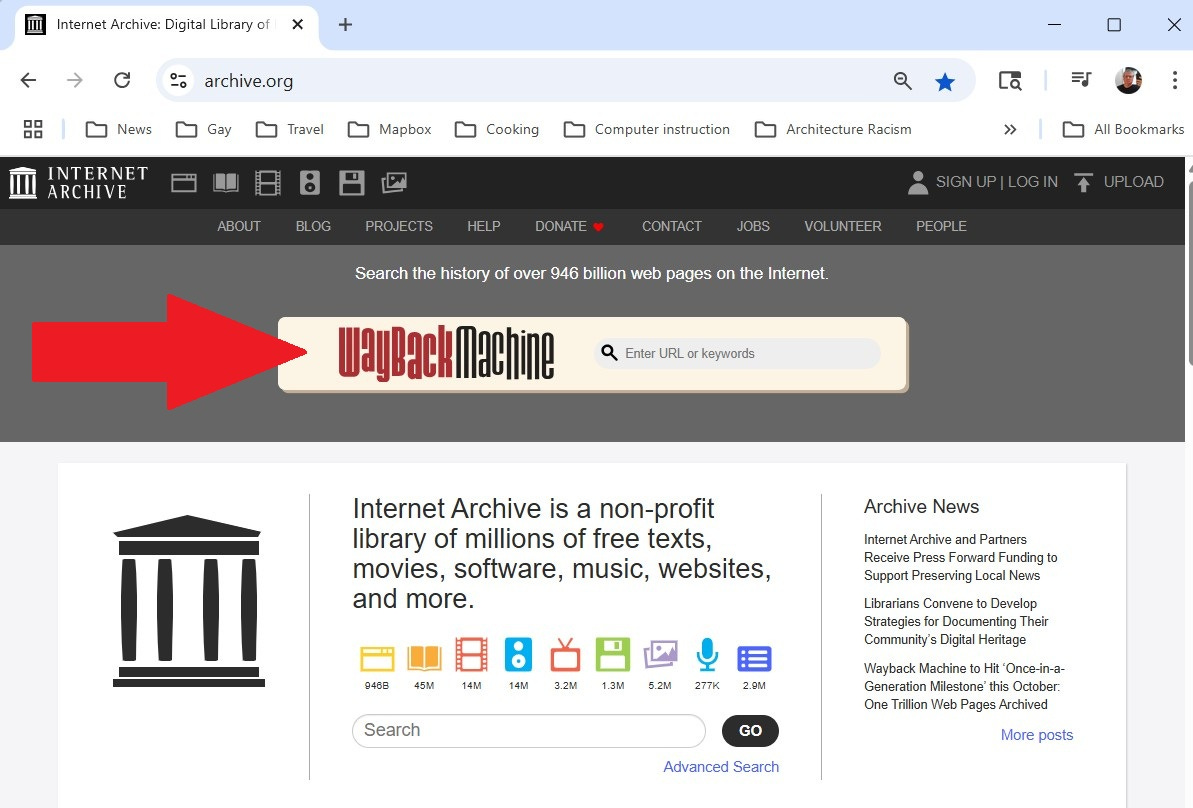This screenshot has height=808, width=1193.
Task: Expand the Gay bookmark folder
Action: (203, 129)
